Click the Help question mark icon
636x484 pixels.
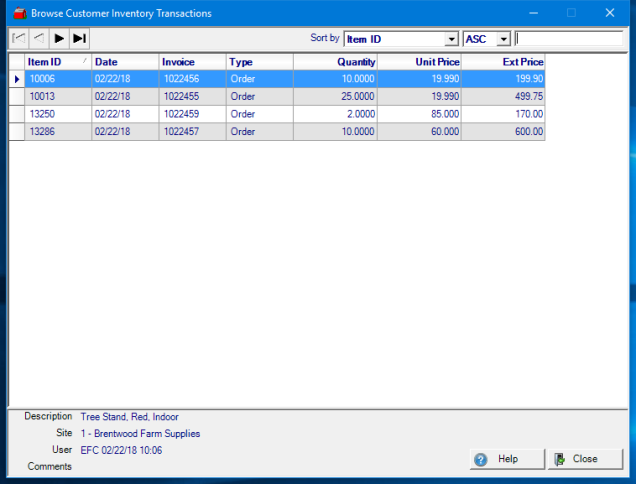tap(481, 459)
